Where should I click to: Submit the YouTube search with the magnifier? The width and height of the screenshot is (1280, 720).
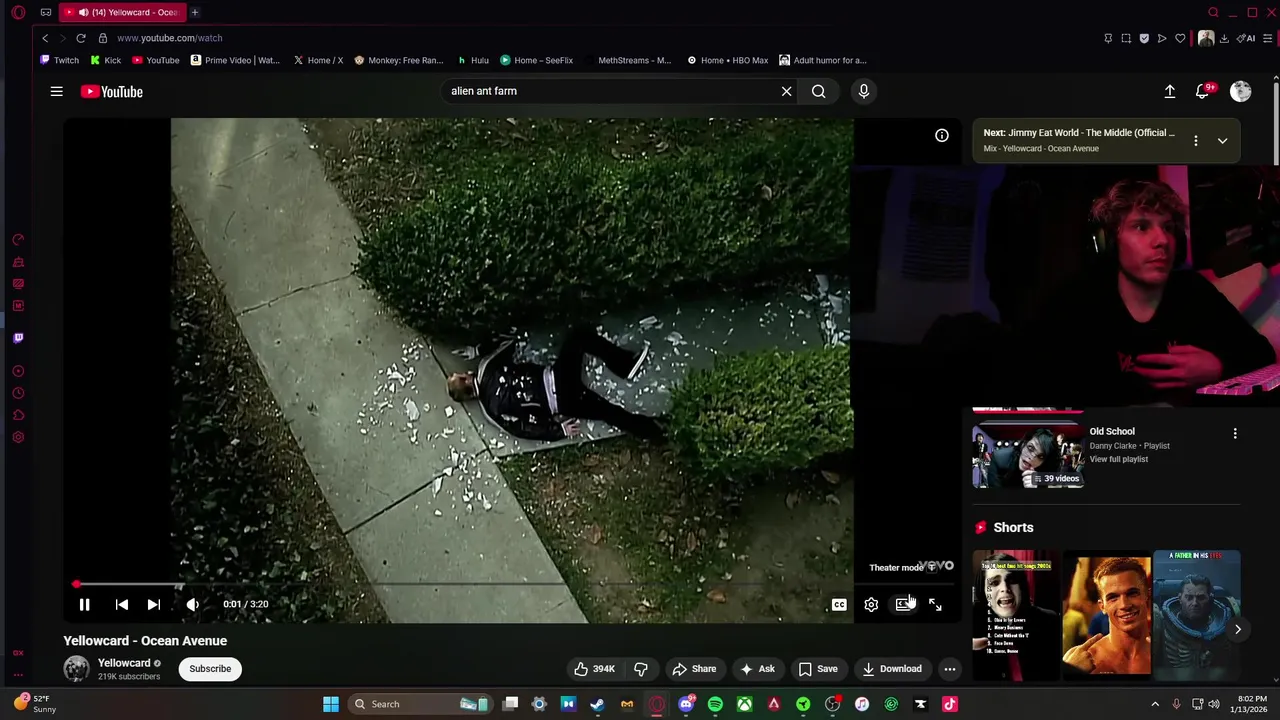819,91
